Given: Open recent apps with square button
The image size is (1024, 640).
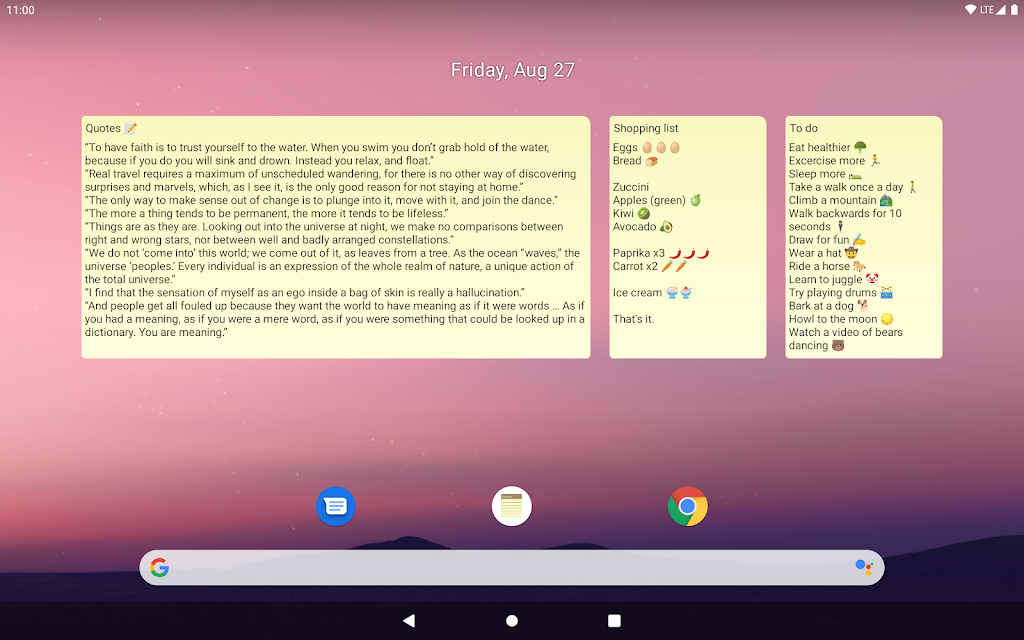Looking at the screenshot, I should [614, 620].
